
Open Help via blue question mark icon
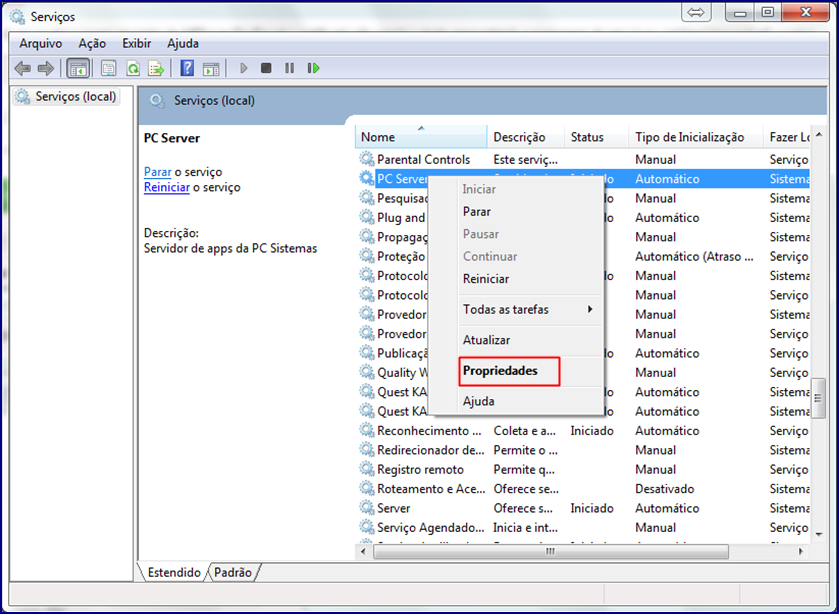(187, 68)
